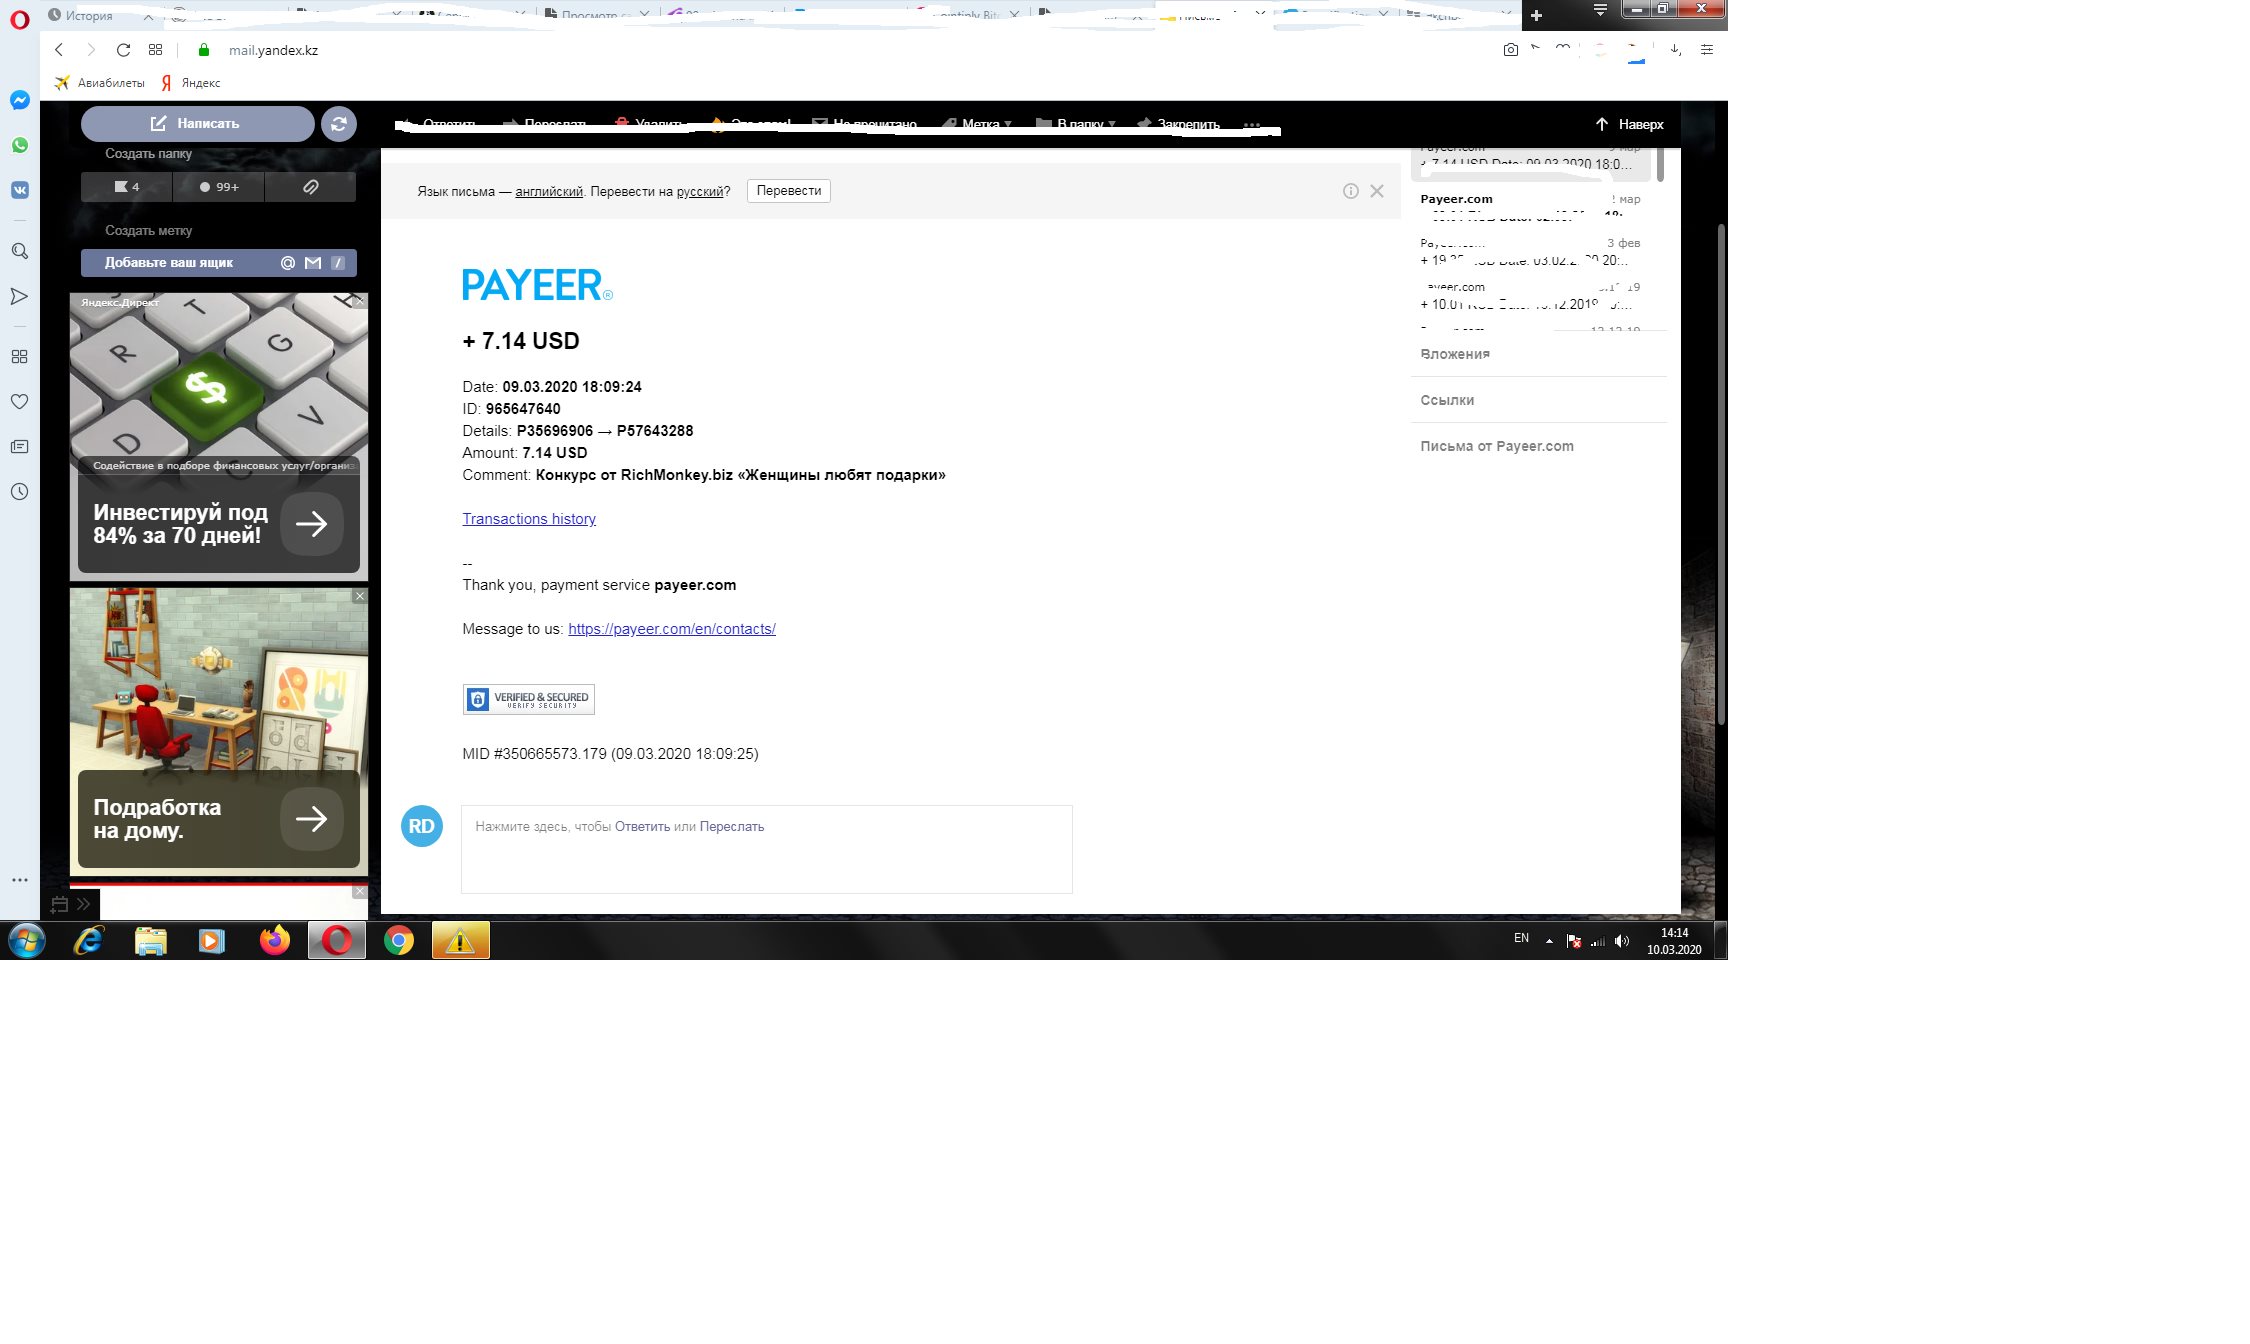The image size is (2250, 1344).
Task: Click 'Создать метку' link
Action: (148, 230)
